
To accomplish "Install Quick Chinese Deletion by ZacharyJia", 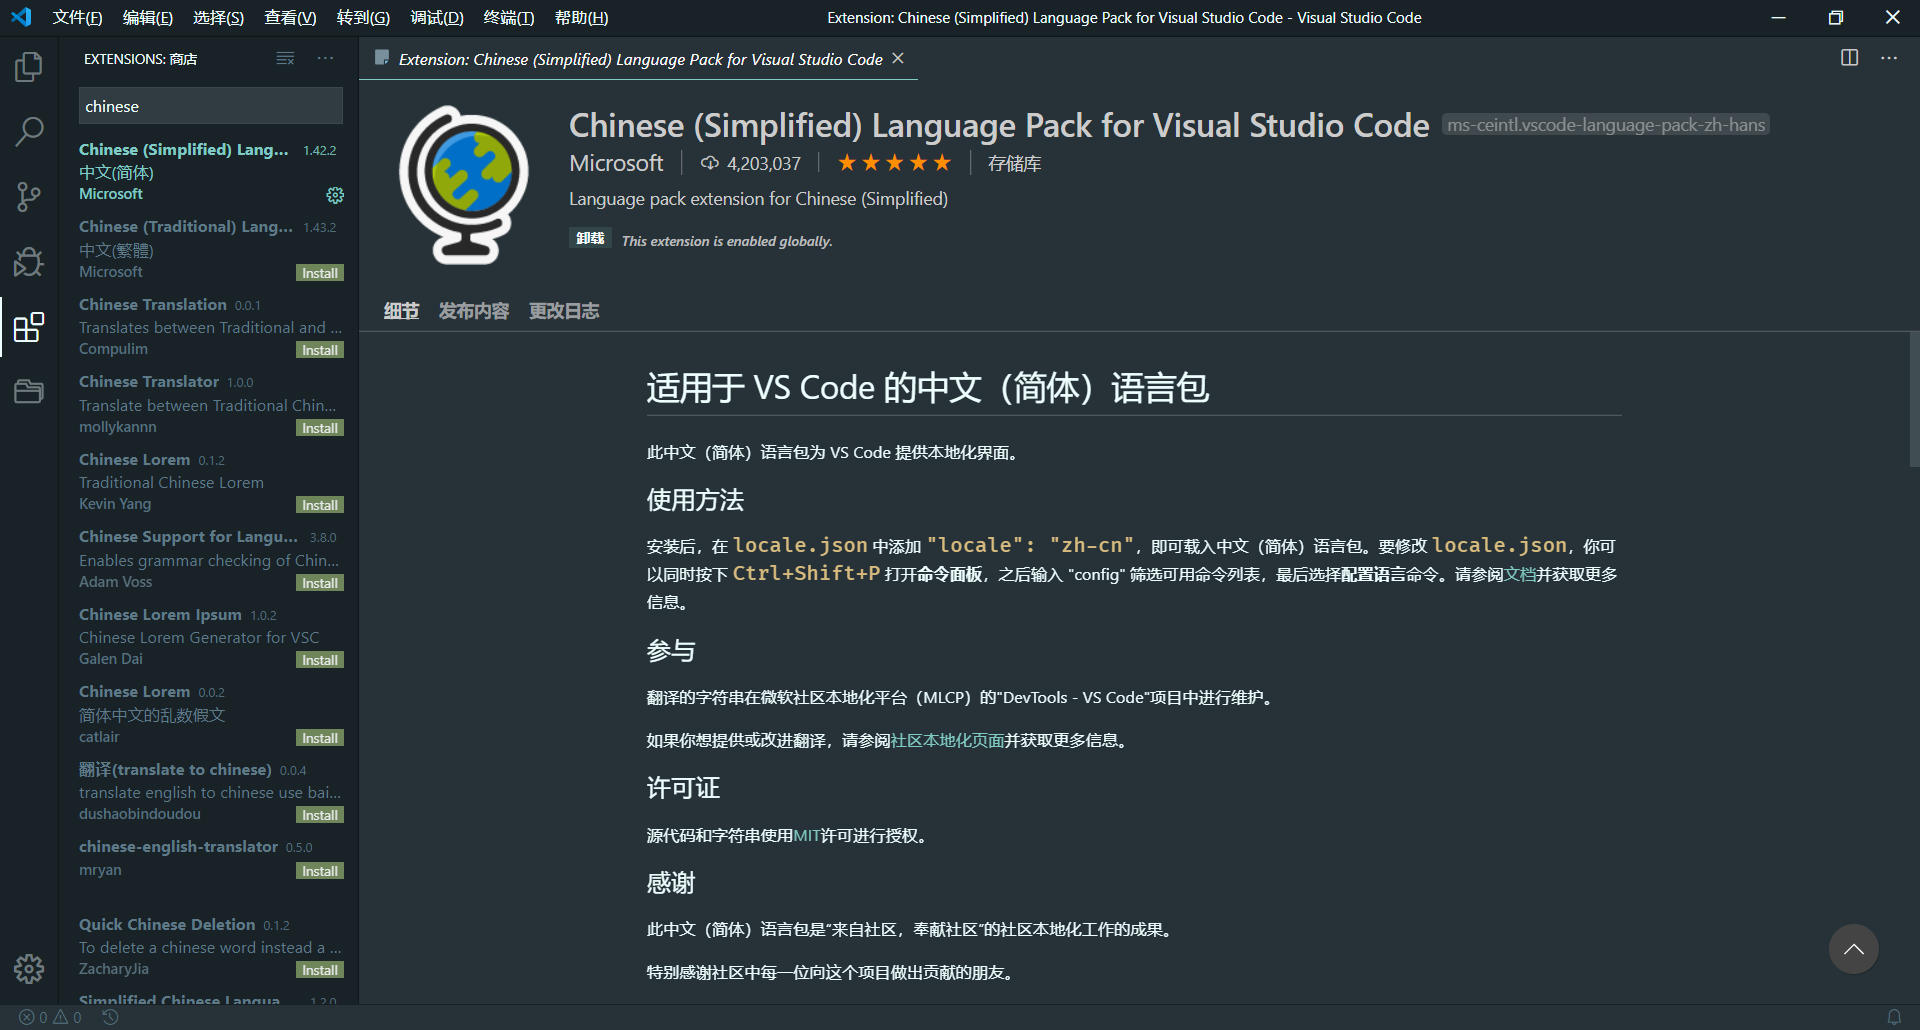I will tap(320, 970).
